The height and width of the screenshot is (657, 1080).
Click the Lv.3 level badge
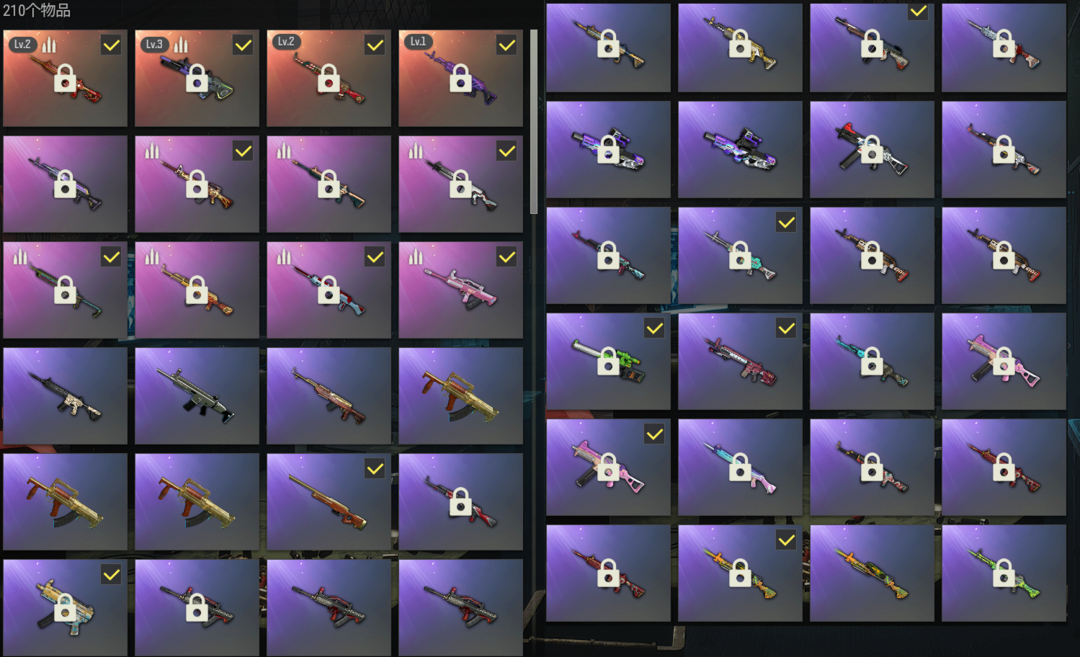coord(154,45)
